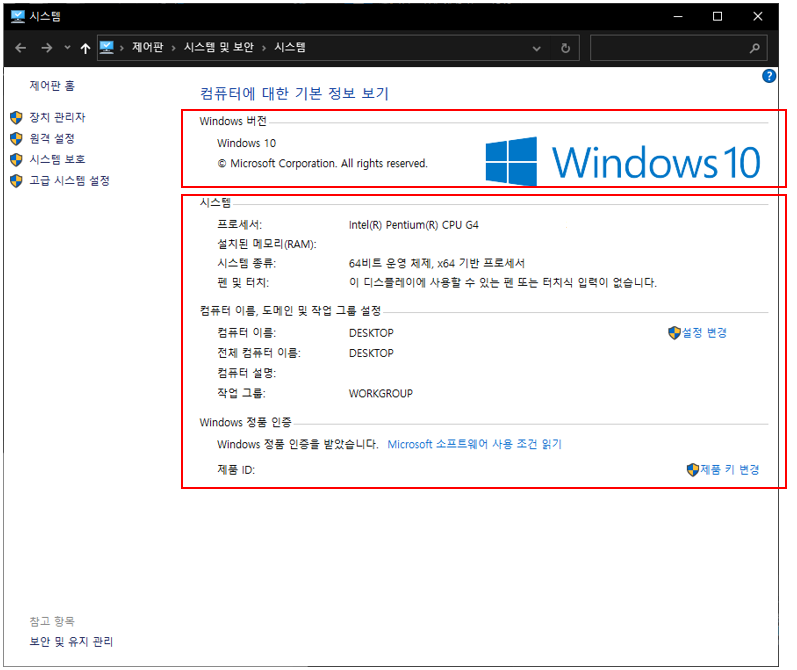Click text Windows 정품 인증을 받았습니다
The image size is (797, 670).
298,444
